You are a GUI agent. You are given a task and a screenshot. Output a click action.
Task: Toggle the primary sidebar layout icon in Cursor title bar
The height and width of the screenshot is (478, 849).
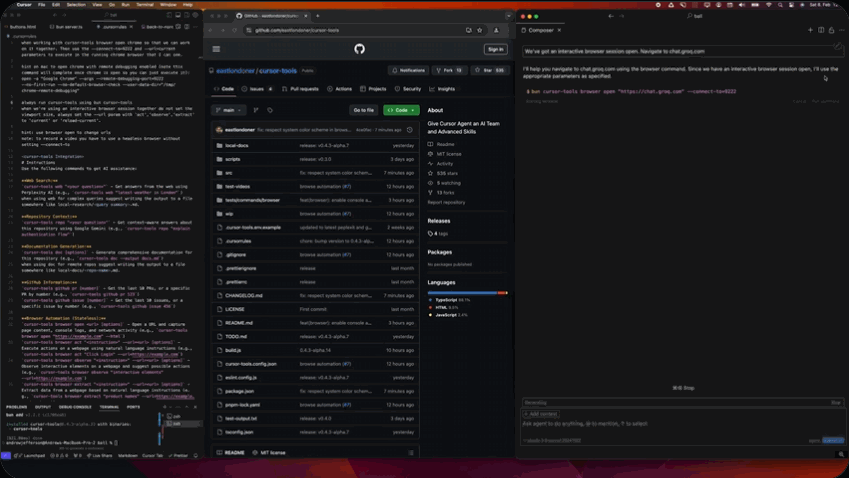(169, 15)
